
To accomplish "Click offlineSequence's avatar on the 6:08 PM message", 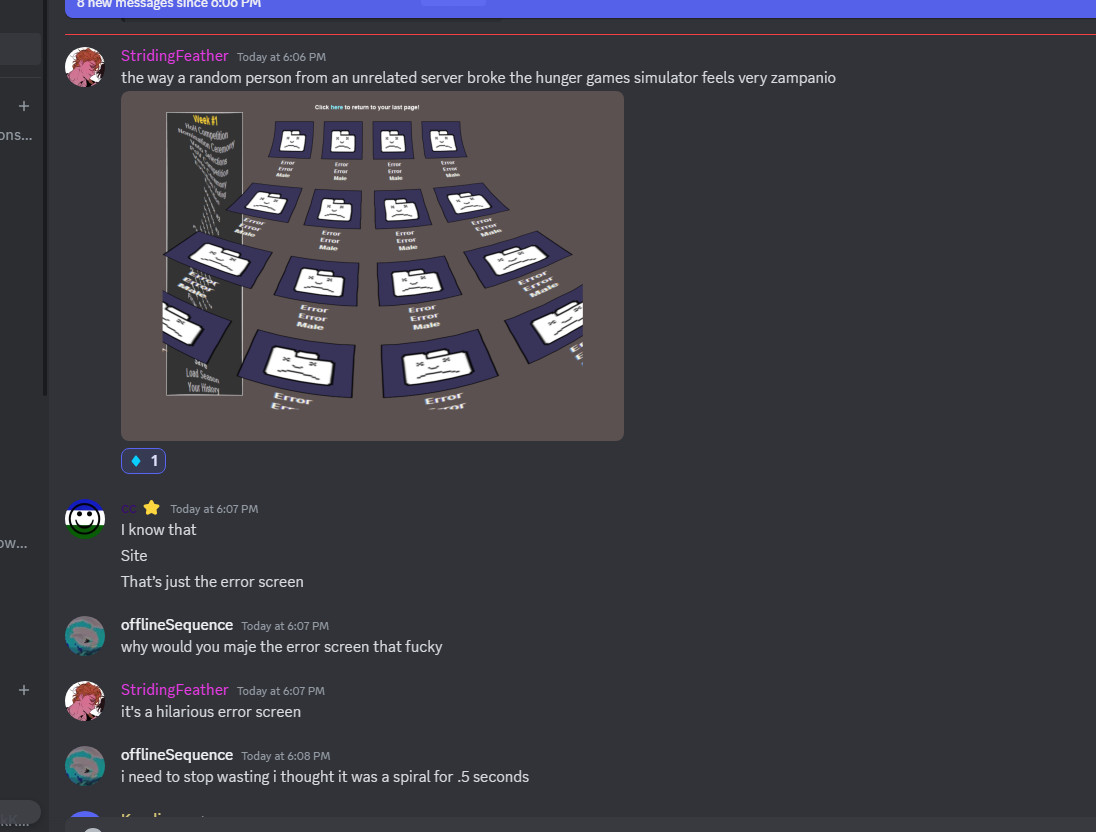I will [85, 766].
